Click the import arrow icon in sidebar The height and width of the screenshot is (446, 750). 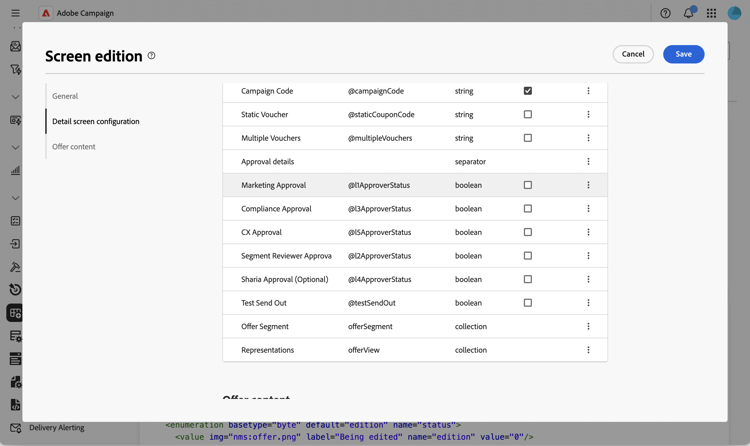coord(15,244)
